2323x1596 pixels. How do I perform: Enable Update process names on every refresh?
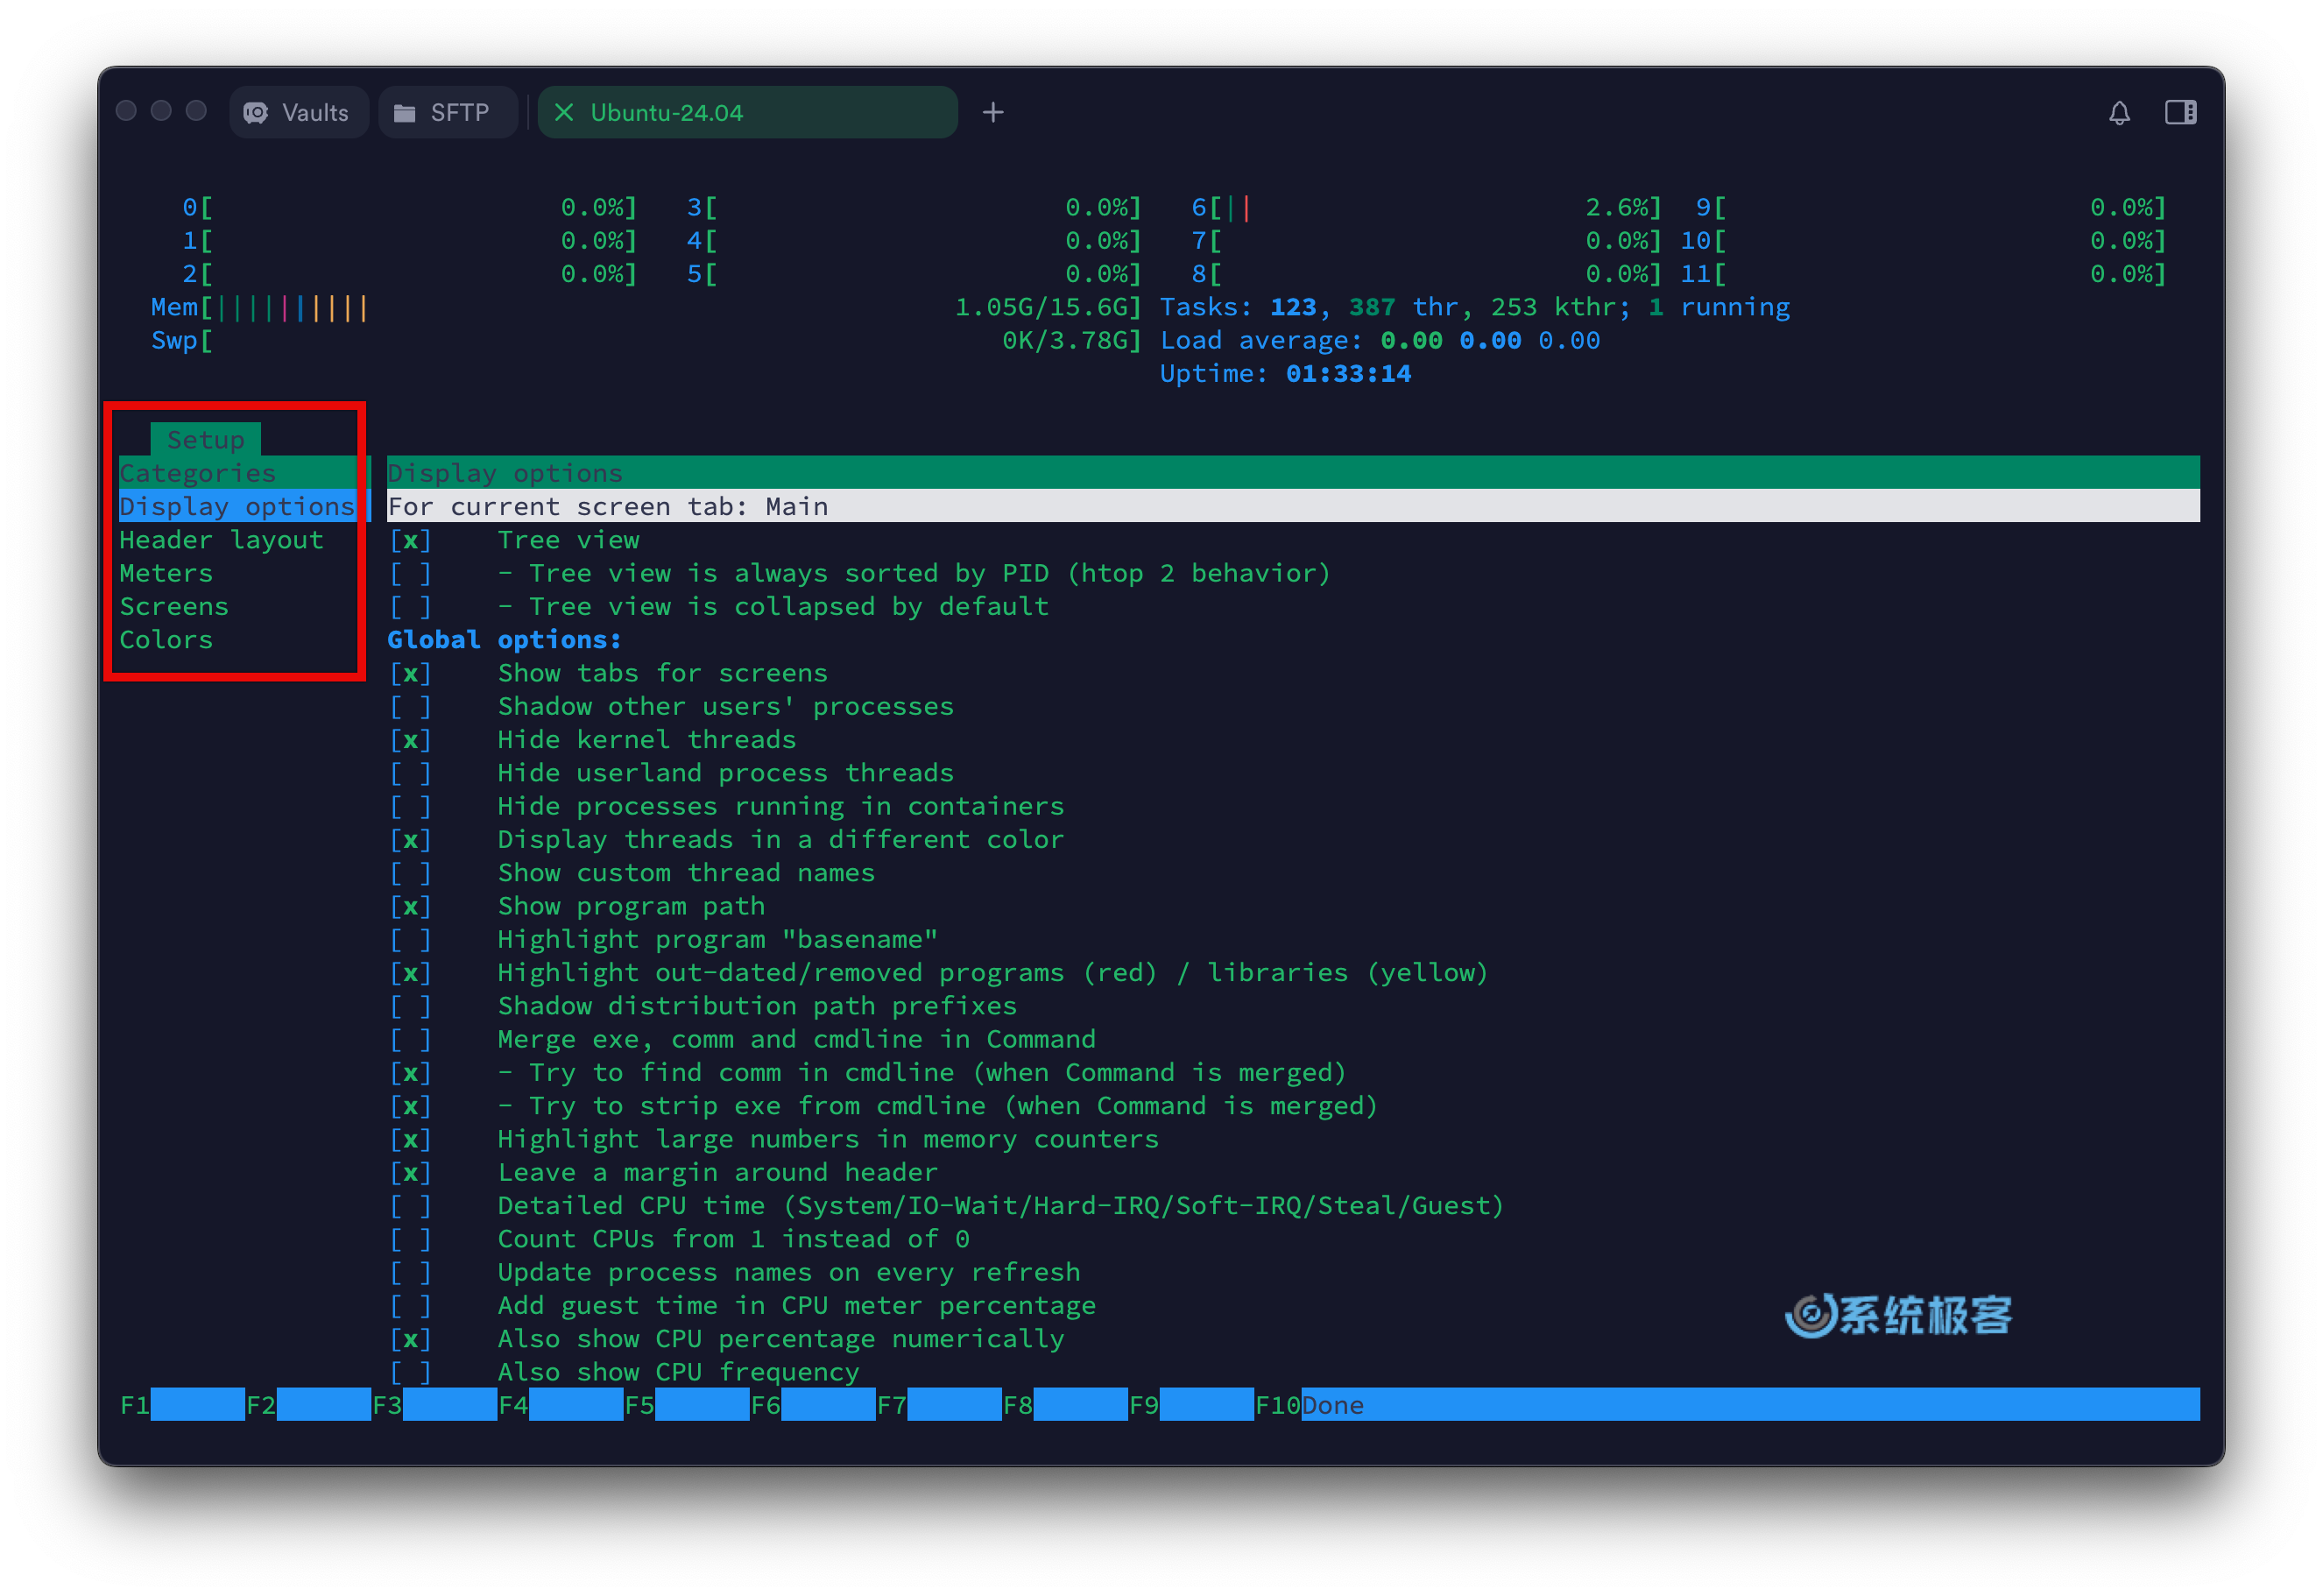pyautogui.click(x=410, y=1272)
